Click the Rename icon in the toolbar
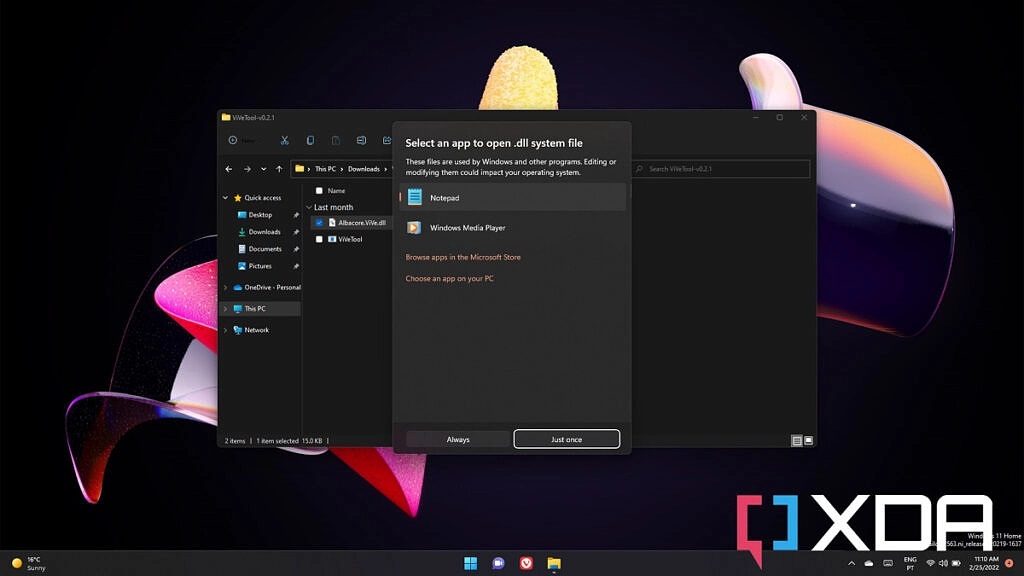The width and height of the screenshot is (1024, 576). pos(361,140)
